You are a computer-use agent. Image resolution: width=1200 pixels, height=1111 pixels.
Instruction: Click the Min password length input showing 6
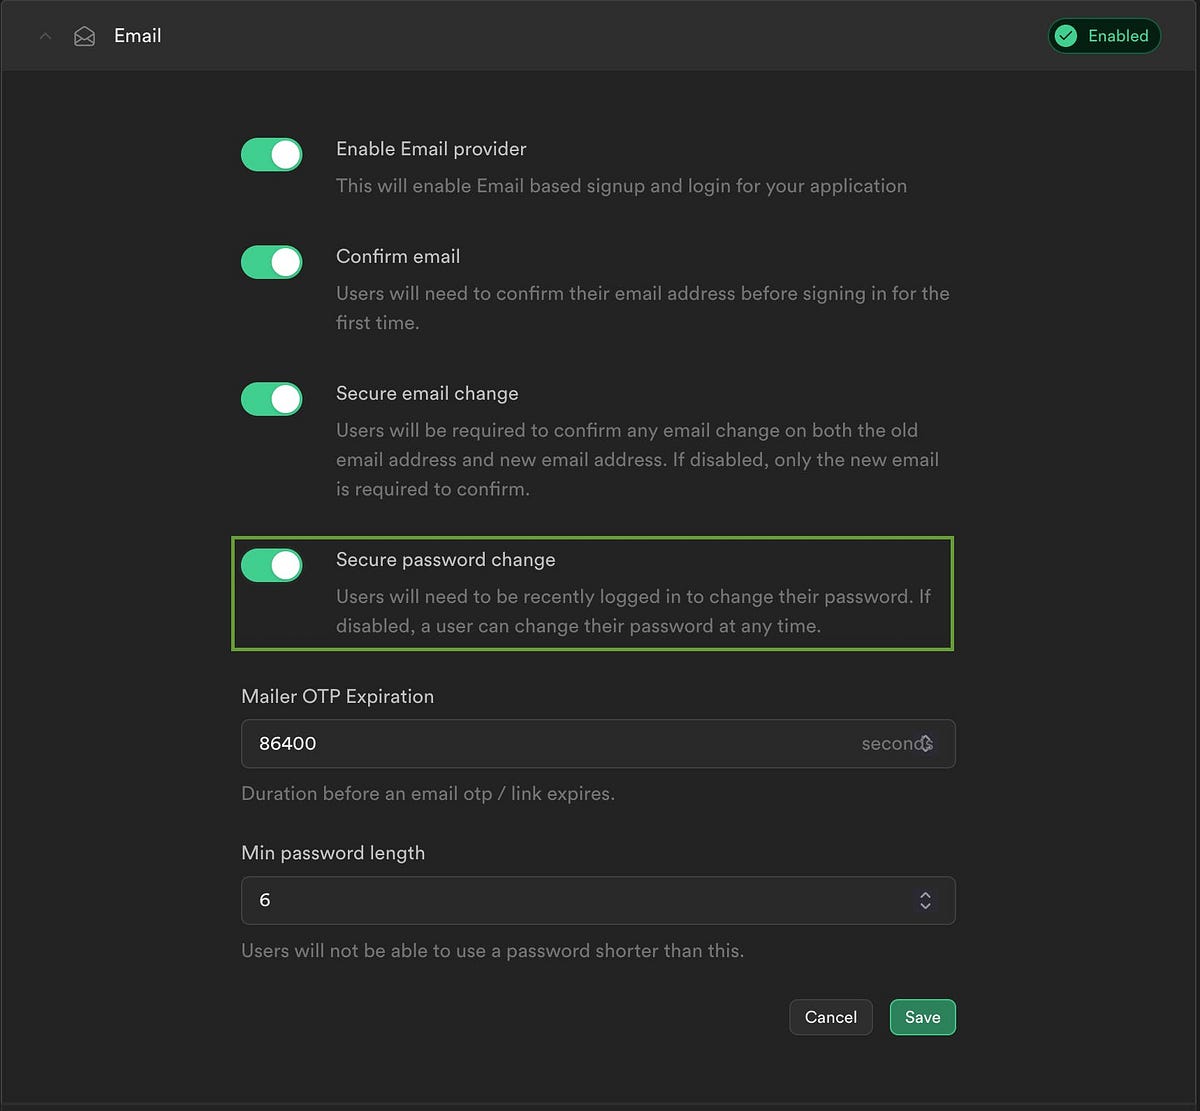click(500, 900)
